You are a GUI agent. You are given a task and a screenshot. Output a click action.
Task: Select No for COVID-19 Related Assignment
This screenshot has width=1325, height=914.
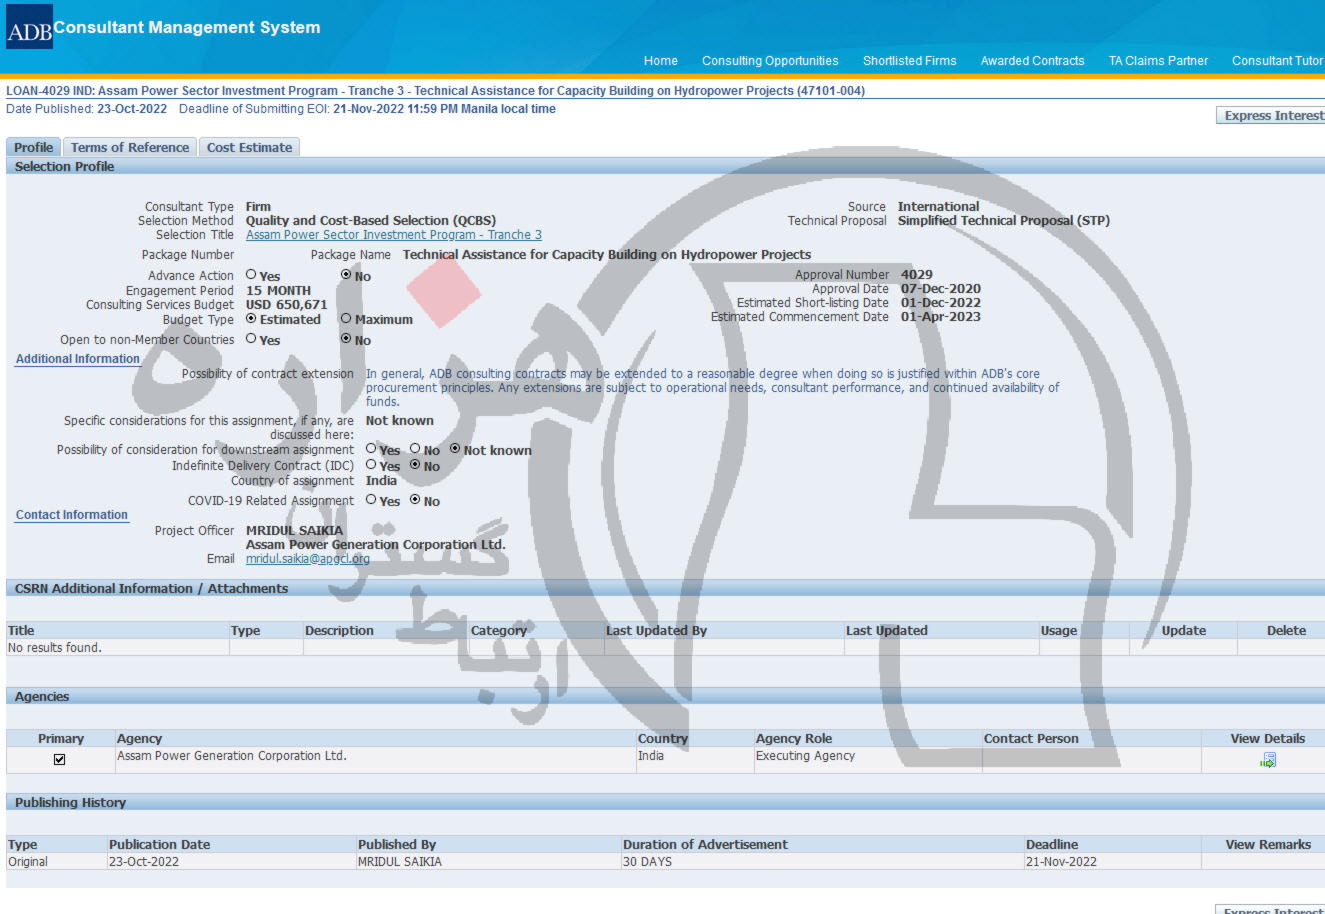[x=415, y=500]
